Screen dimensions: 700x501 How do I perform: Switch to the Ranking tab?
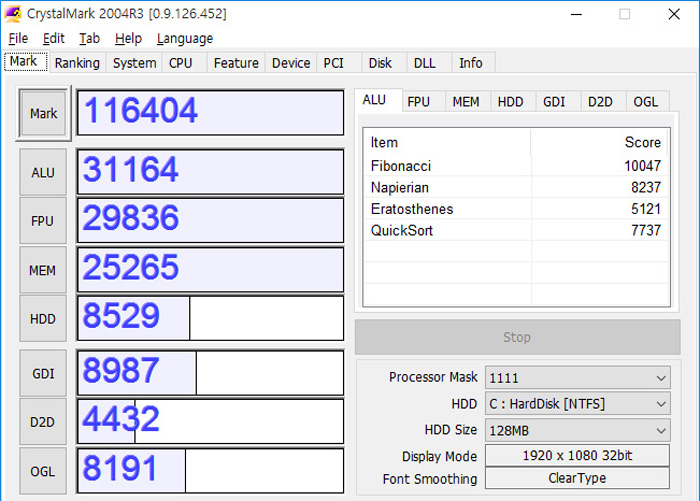click(x=77, y=63)
